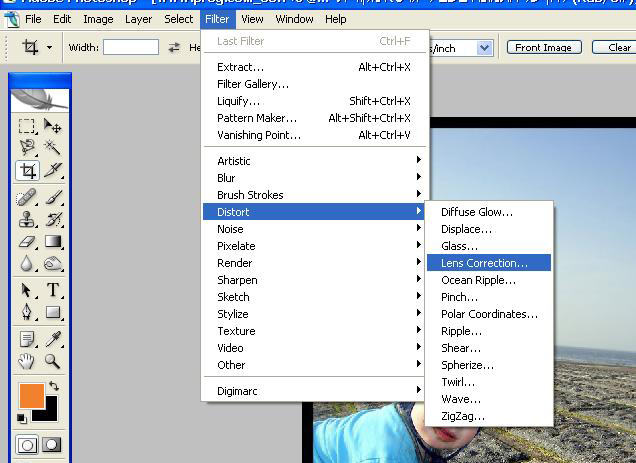The image size is (636, 463).
Task: Select the History Brush tool
Action: coord(53,220)
